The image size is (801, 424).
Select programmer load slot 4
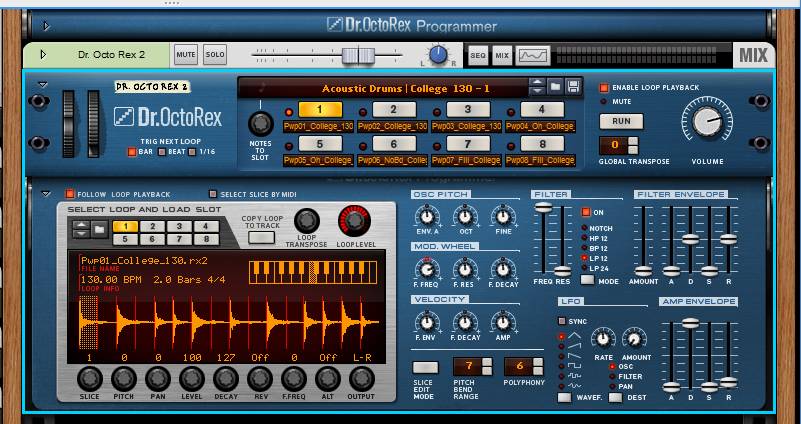pyautogui.click(x=206, y=227)
